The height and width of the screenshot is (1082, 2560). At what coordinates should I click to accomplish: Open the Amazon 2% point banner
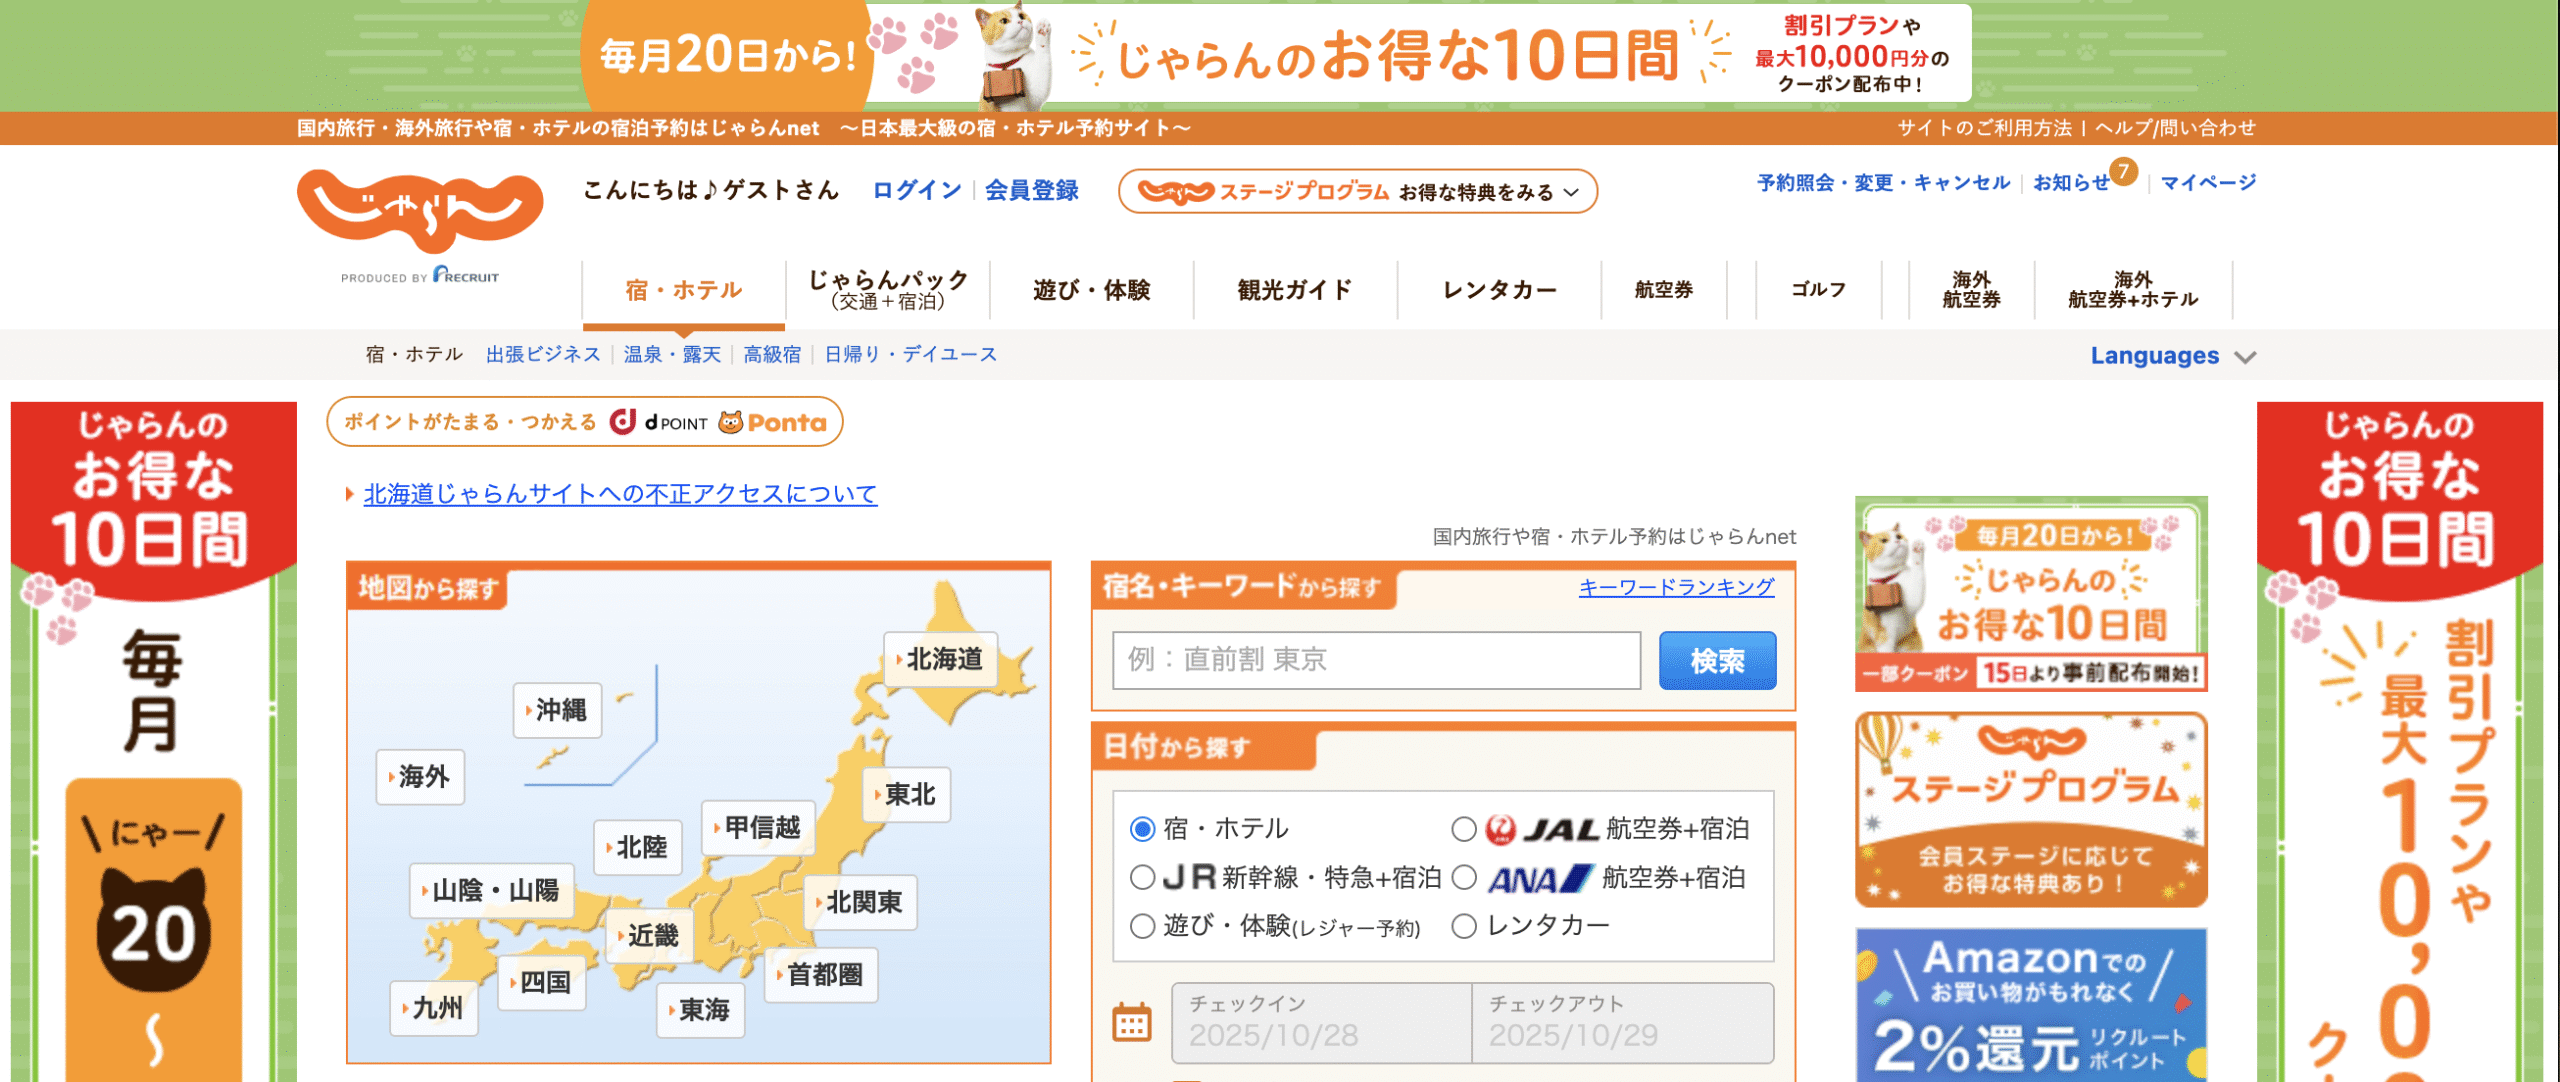coord(2030,1005)
